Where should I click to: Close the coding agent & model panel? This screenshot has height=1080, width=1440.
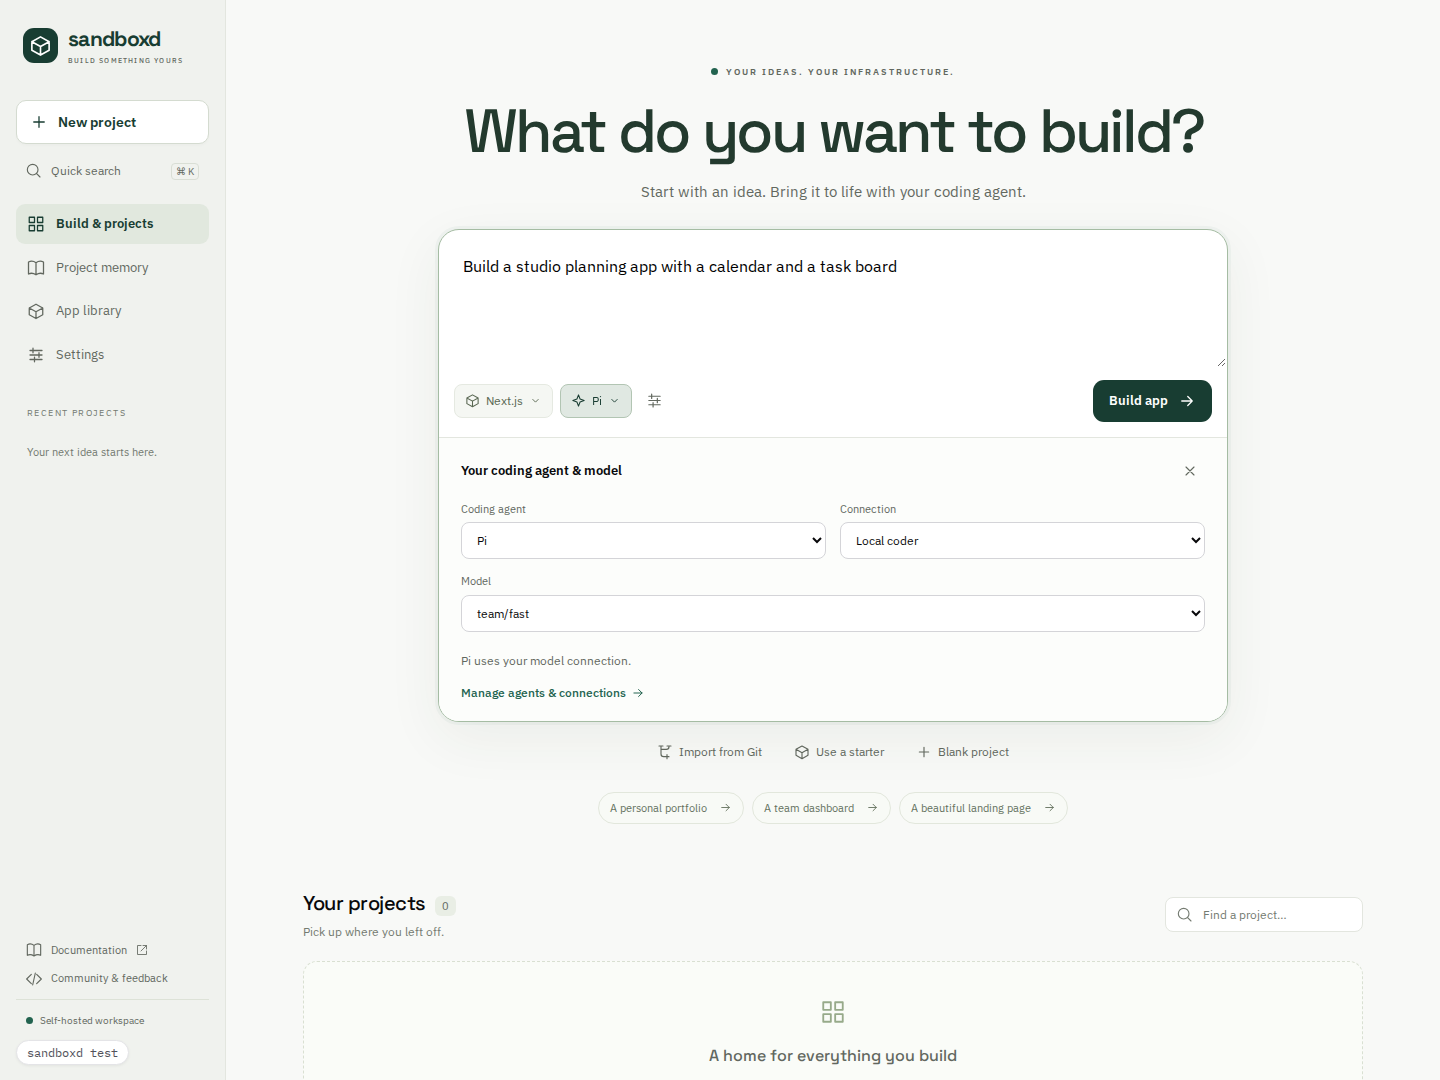1190,471
